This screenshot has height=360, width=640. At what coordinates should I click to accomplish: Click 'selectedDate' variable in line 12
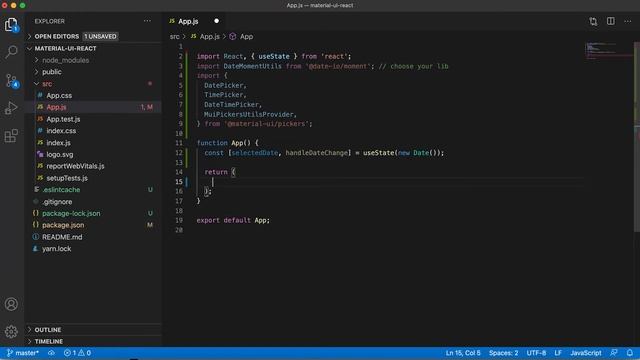click(x=255, y=153)
